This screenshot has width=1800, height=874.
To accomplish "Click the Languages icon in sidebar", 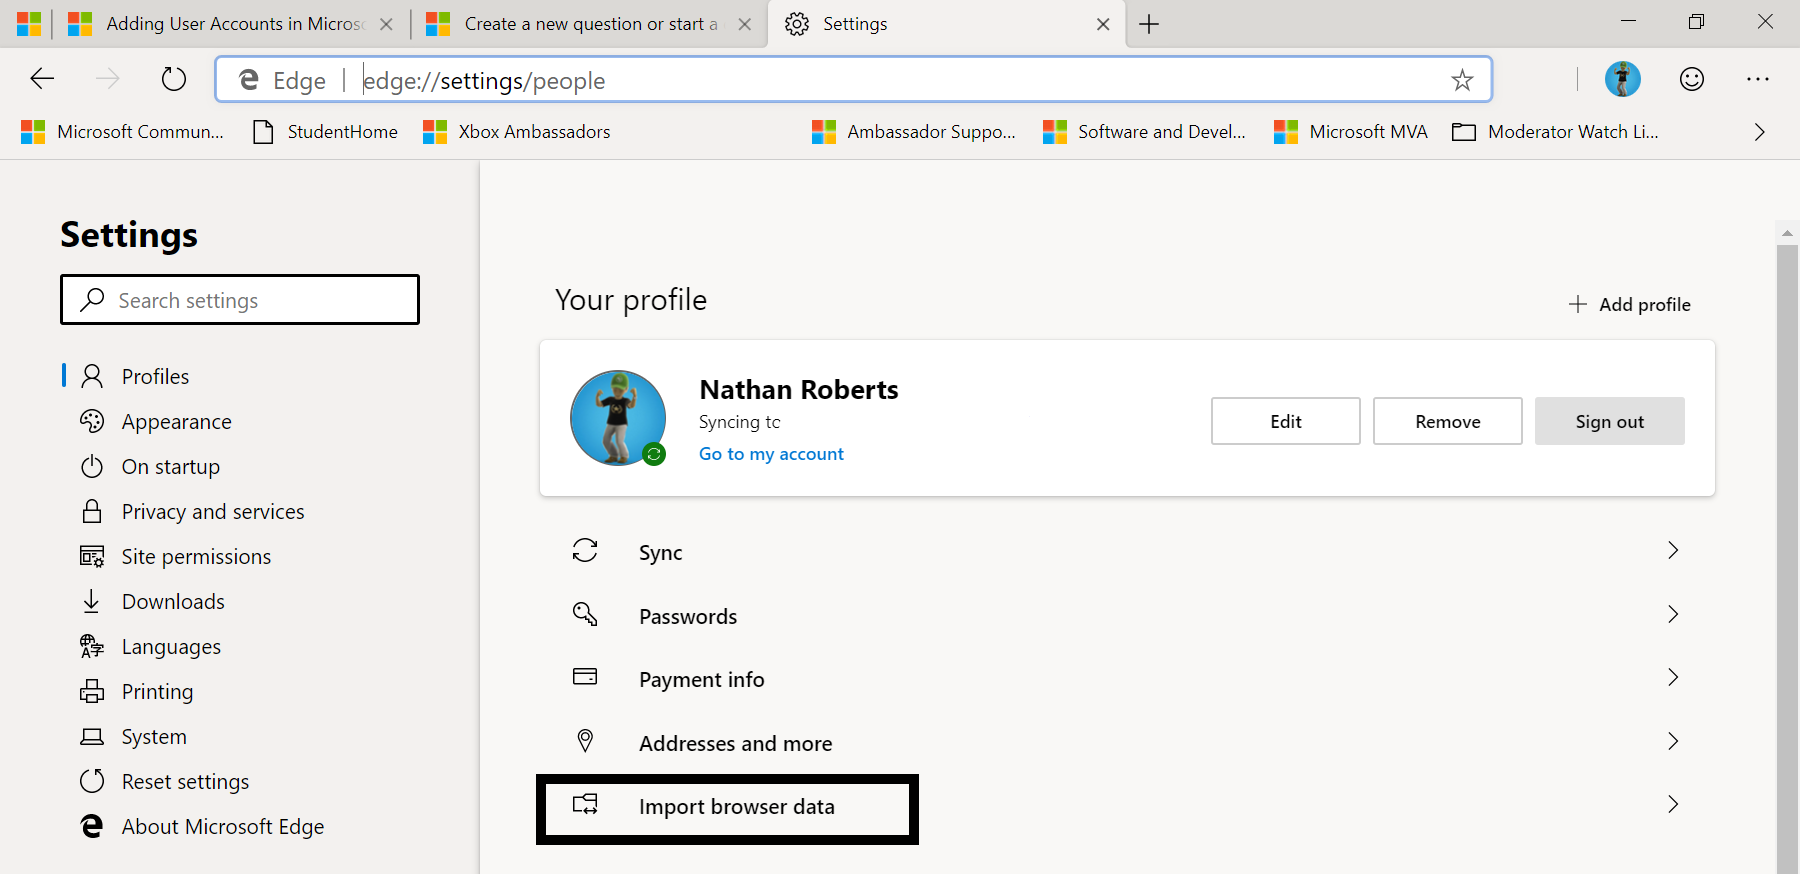I will [92, 646].
